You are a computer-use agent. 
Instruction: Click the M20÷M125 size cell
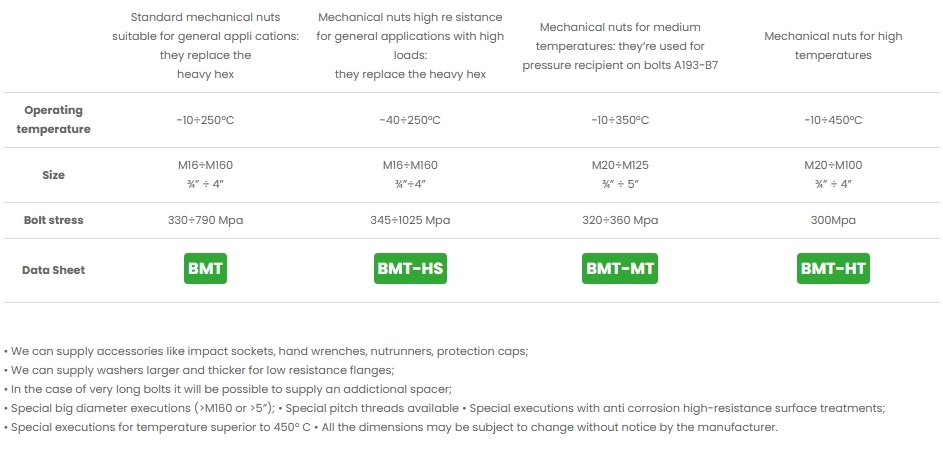pos(620,165)
